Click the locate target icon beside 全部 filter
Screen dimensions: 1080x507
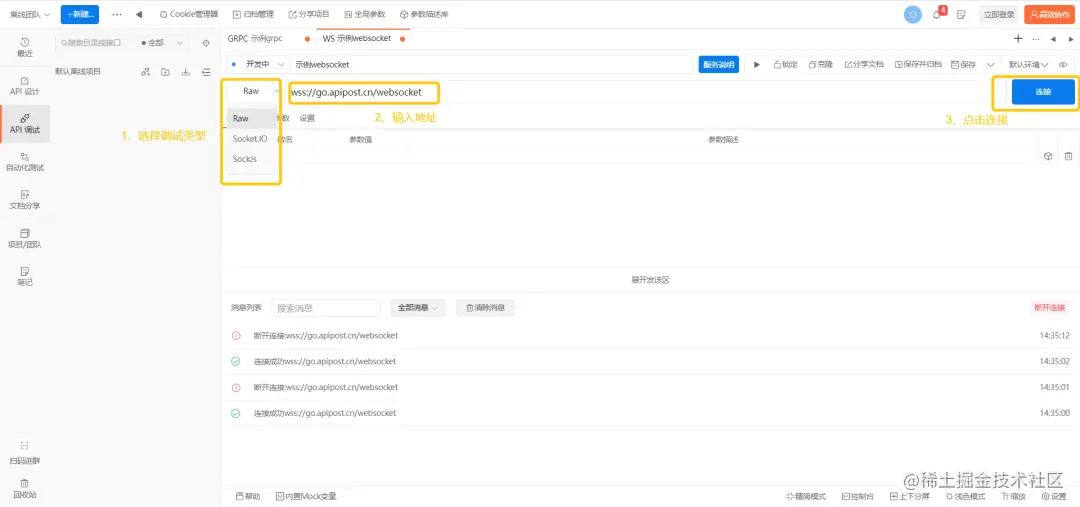tap(205, 43)
